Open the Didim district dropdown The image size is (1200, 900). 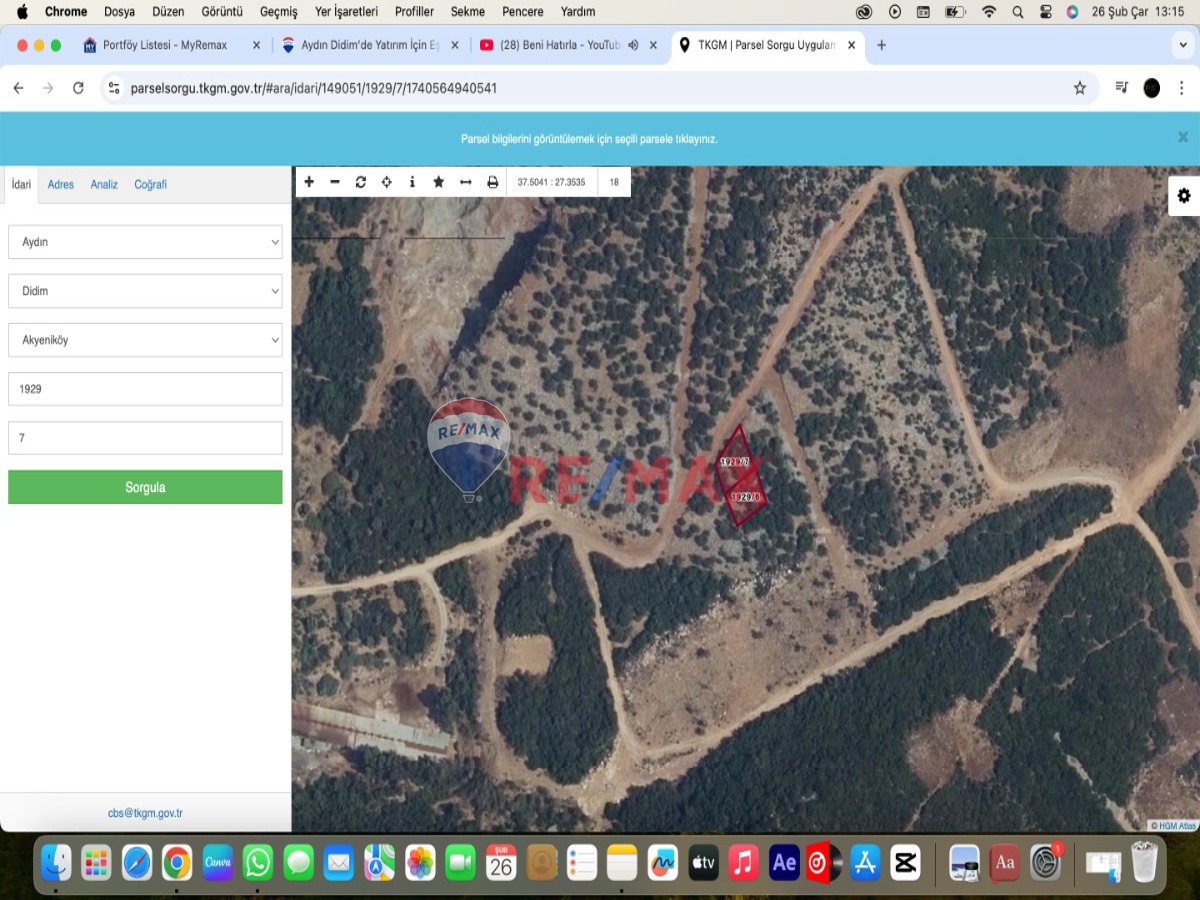(145, 291)
